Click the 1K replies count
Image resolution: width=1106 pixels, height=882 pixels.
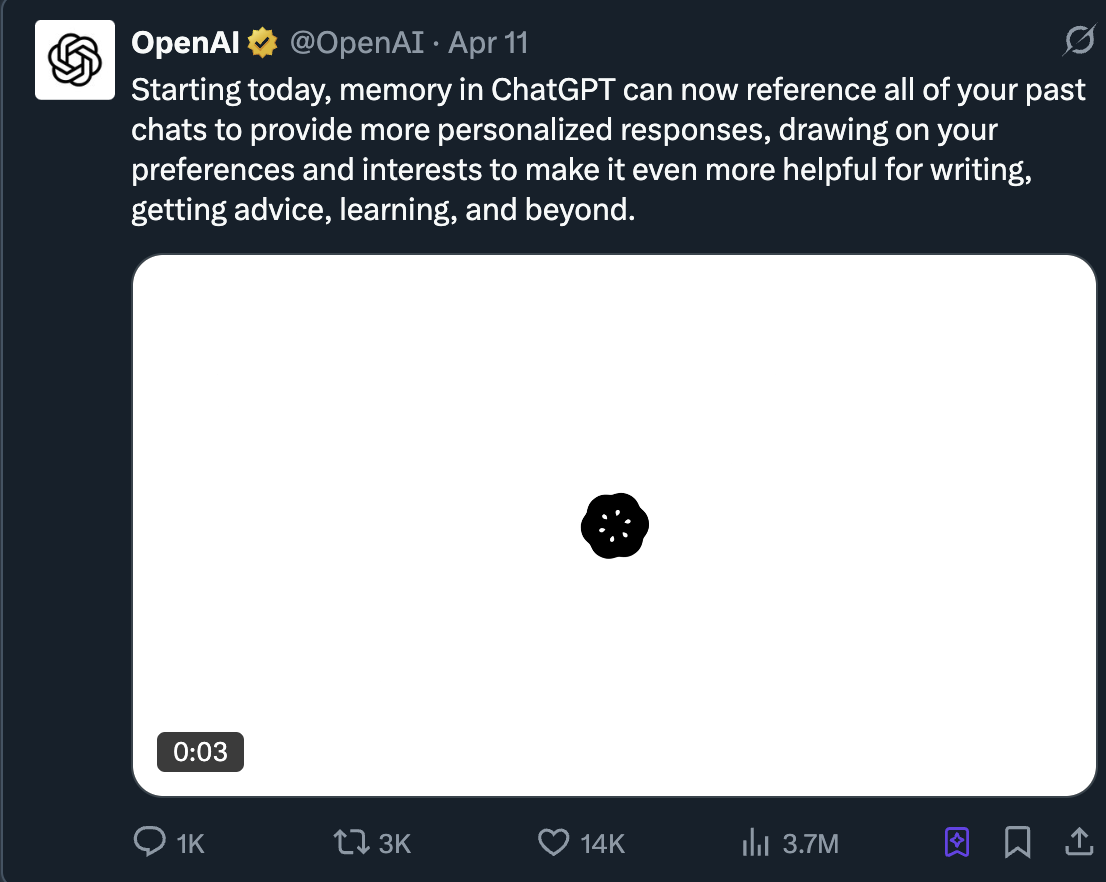point(190,844)
